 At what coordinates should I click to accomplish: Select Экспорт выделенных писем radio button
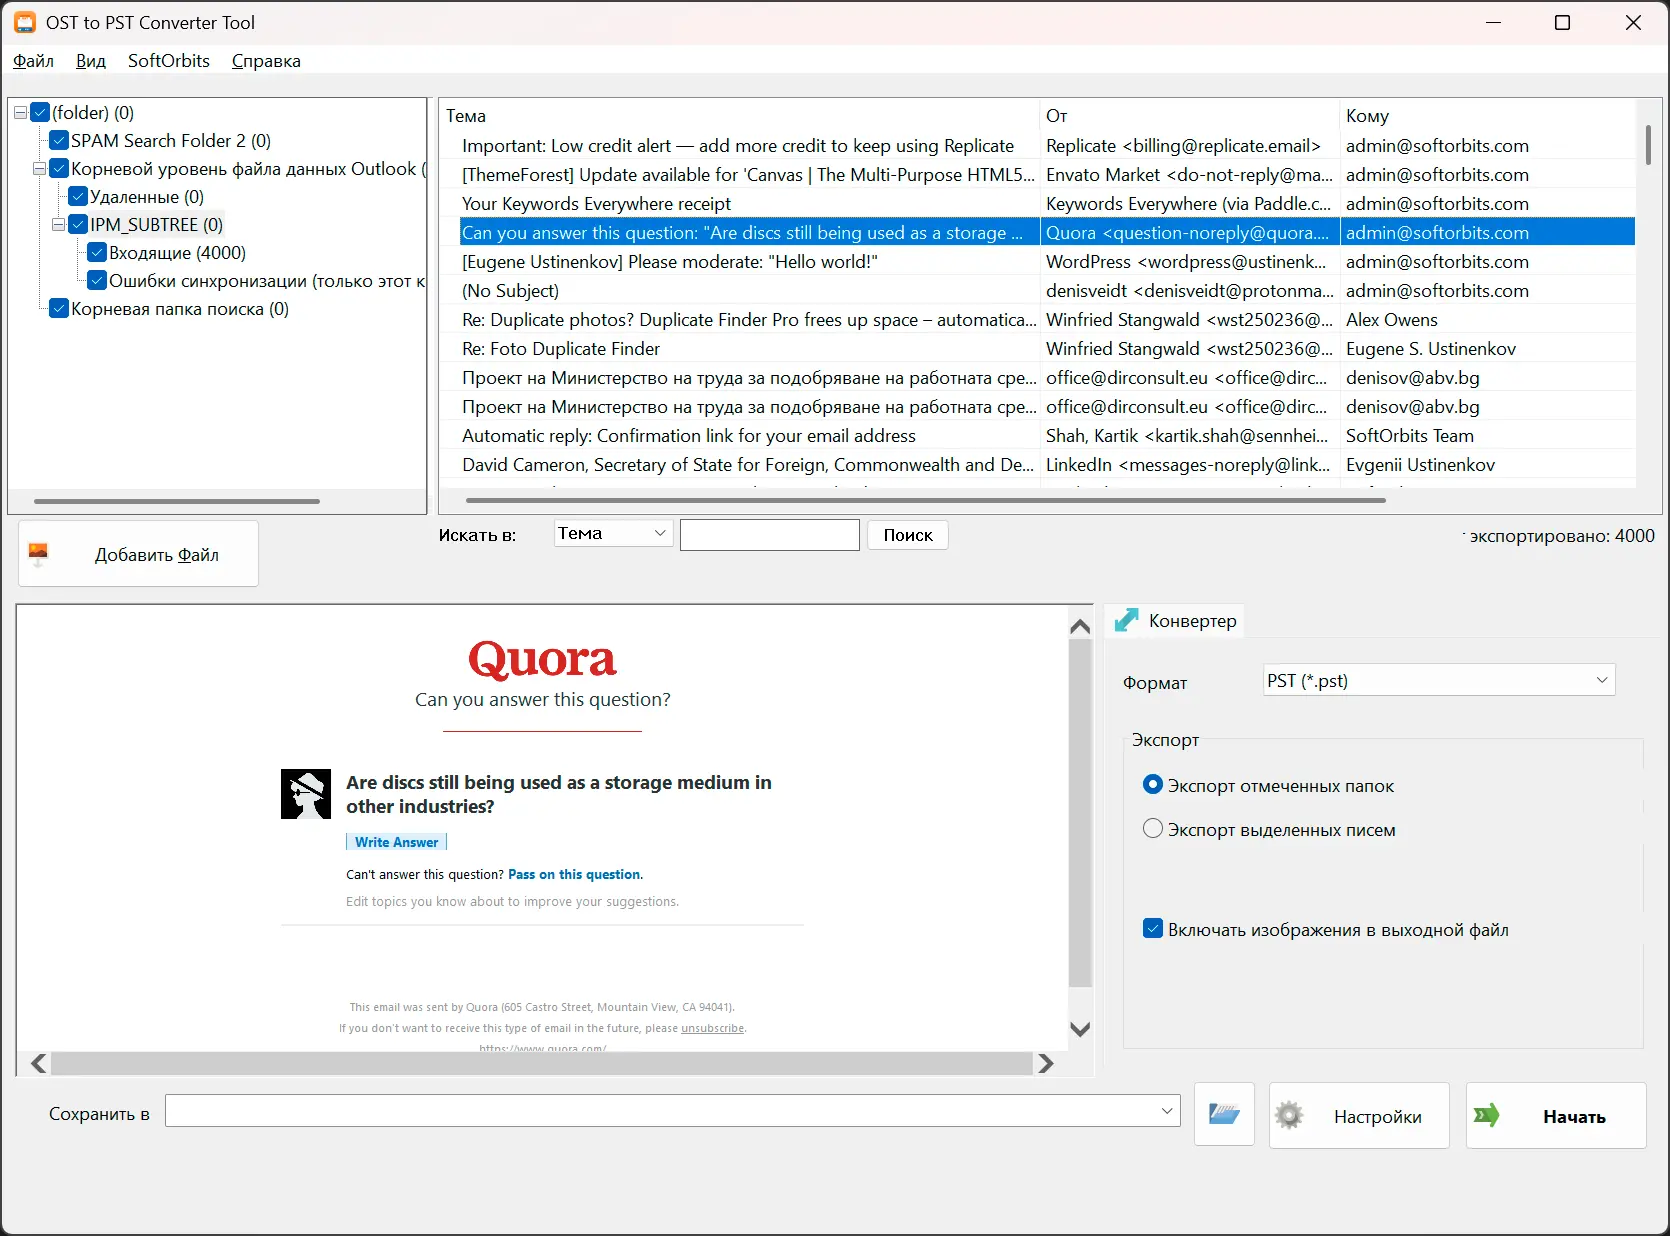pyautogui.click(x=1153, y=829)
